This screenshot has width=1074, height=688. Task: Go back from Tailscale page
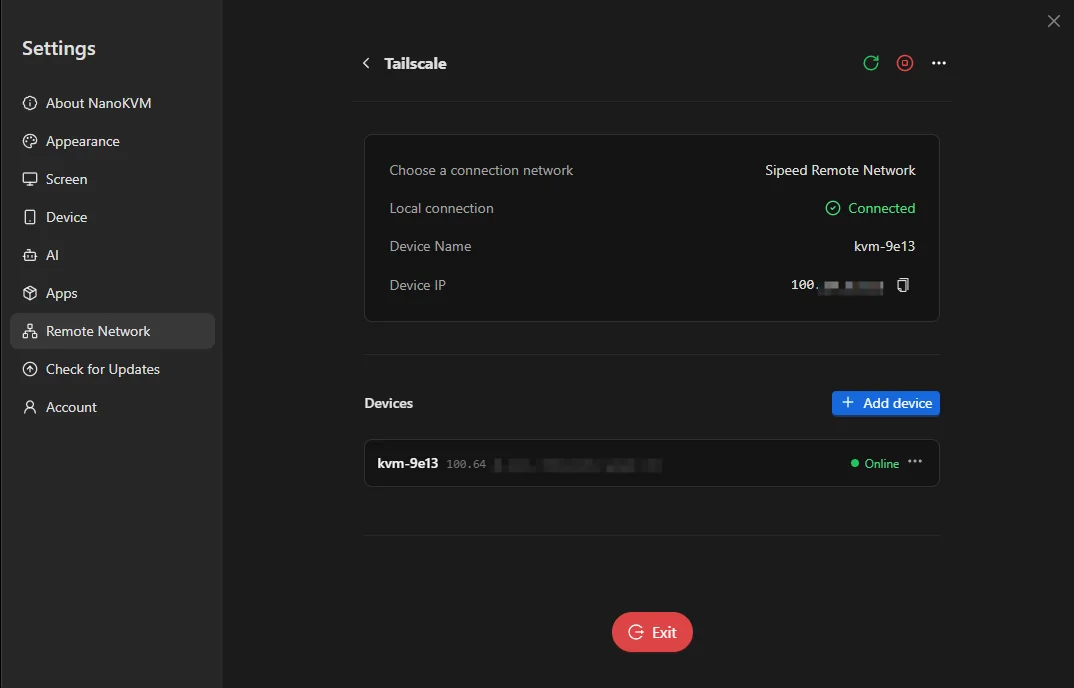[366, 63]
